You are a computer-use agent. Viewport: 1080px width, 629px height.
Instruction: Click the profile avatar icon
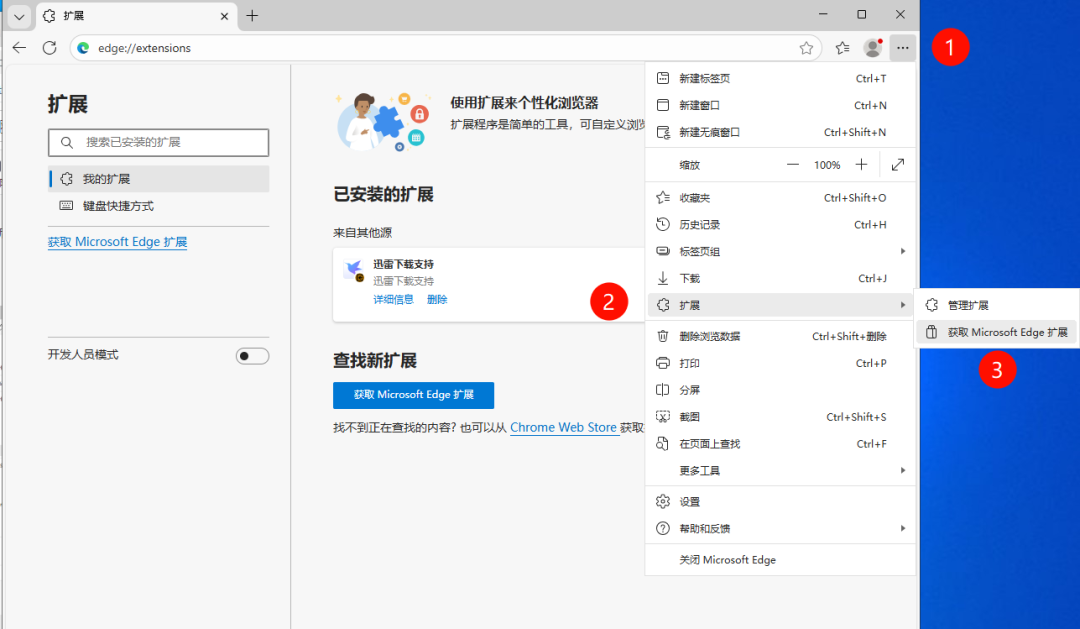click(x=873, y=48)
